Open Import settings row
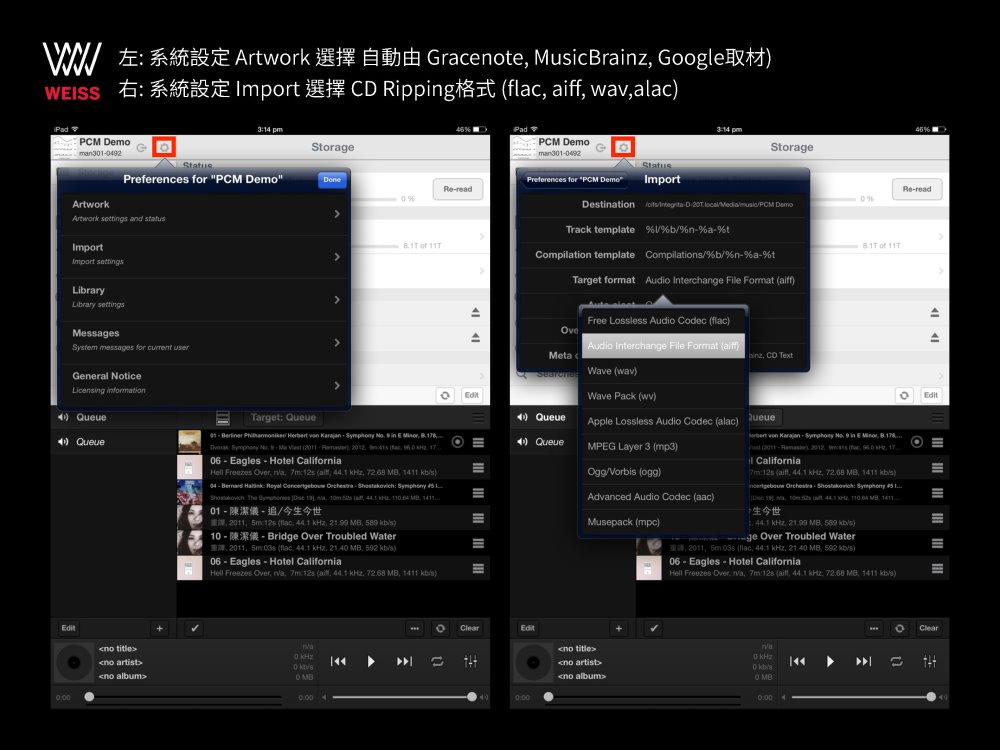The image size is (1000, 750). point(203,256)
